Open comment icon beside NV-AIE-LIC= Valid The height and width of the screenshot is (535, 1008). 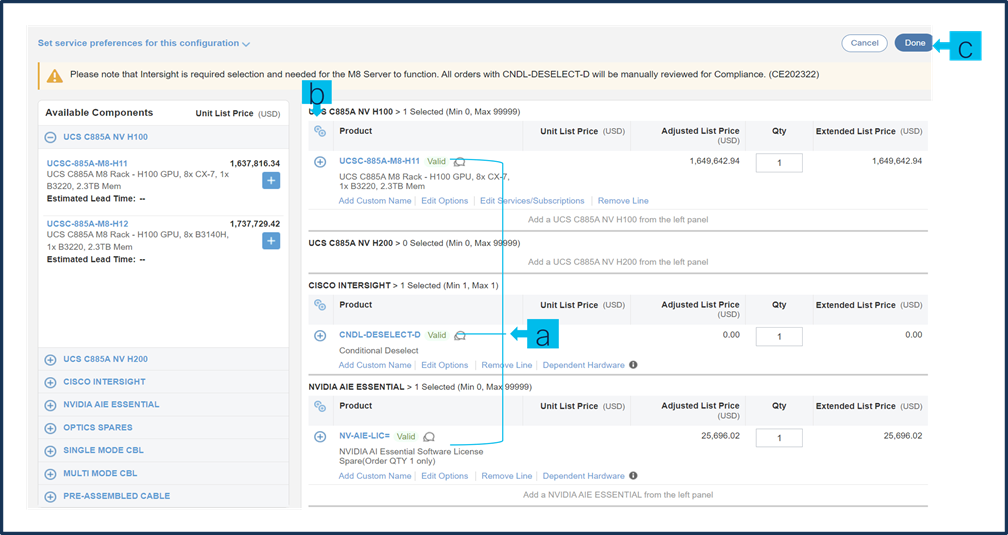pyautogui.click(x=429, y=436)
